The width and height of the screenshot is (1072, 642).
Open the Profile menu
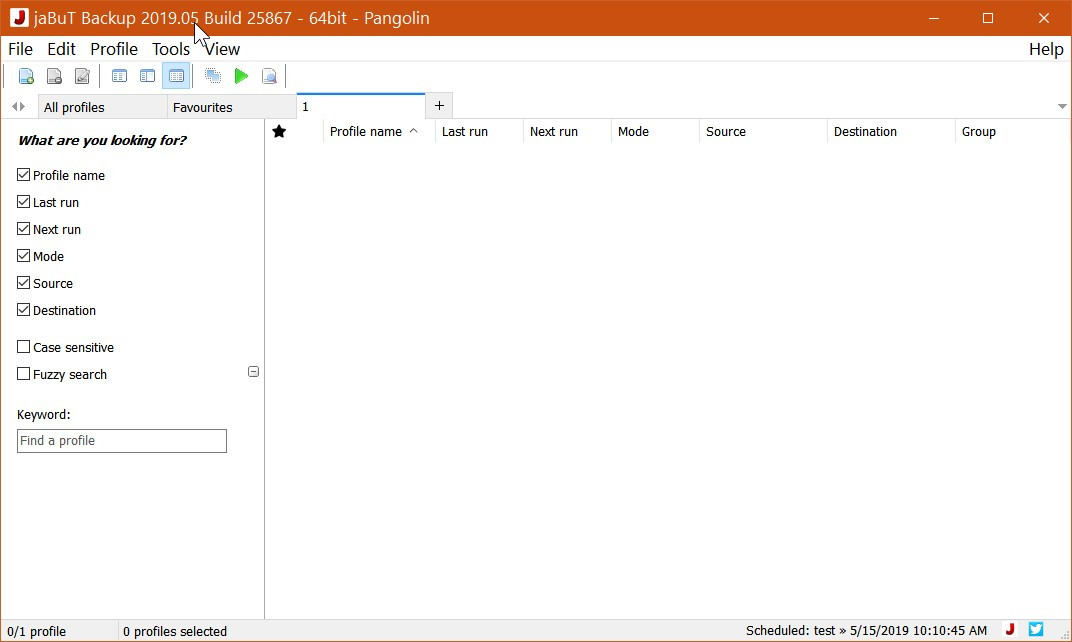(114, 49)
